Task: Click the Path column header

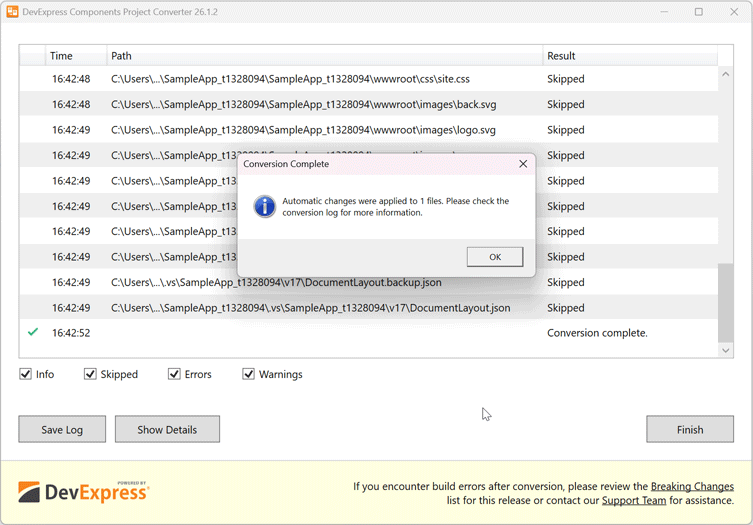Action: (x=325, y=56)
